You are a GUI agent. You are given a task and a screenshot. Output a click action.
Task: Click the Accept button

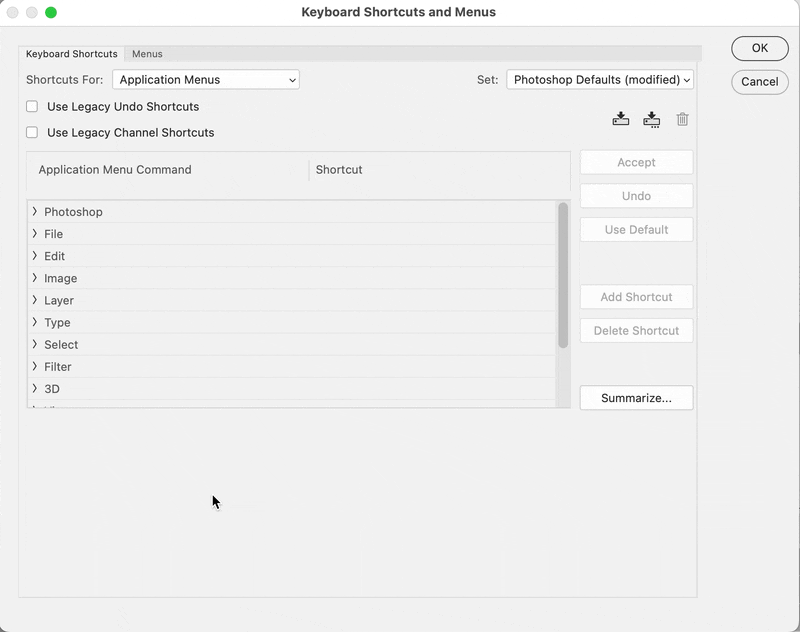[x=636, y=162]
